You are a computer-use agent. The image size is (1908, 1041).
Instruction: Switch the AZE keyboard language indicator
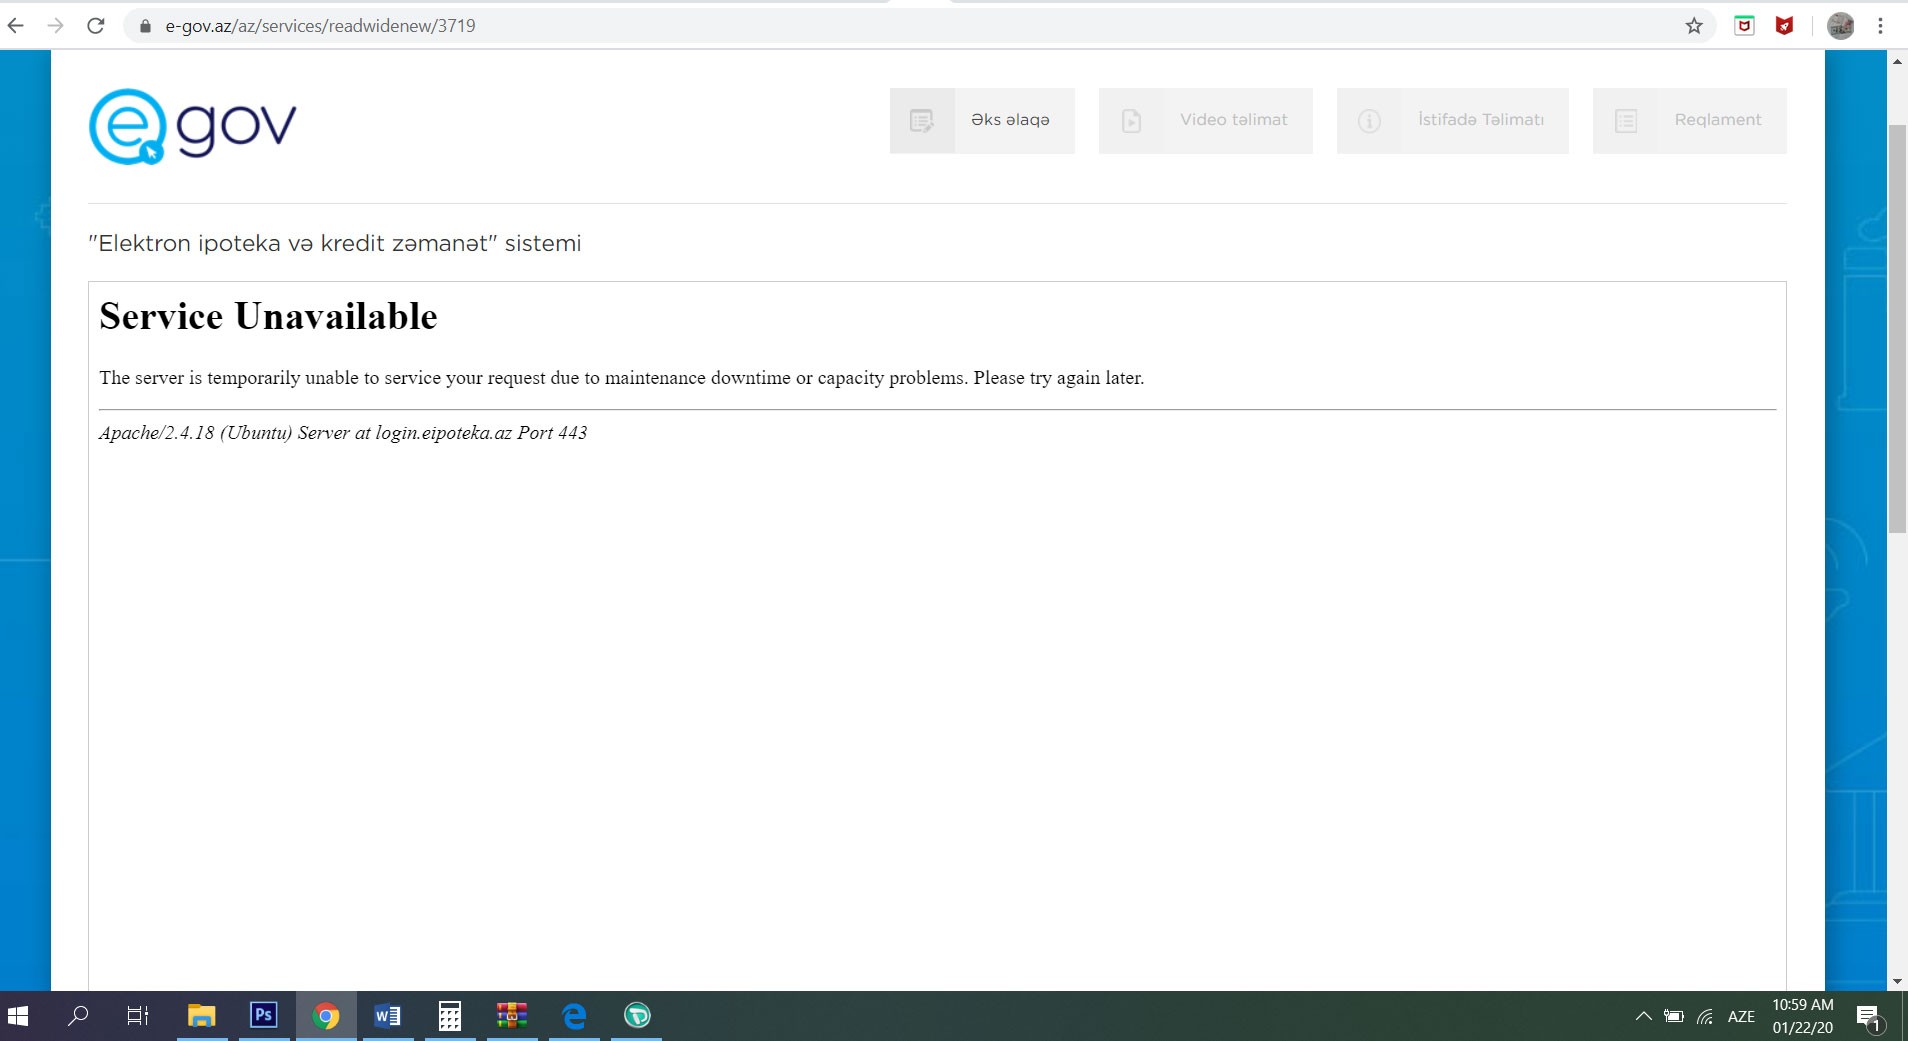pos(1741,1016)
